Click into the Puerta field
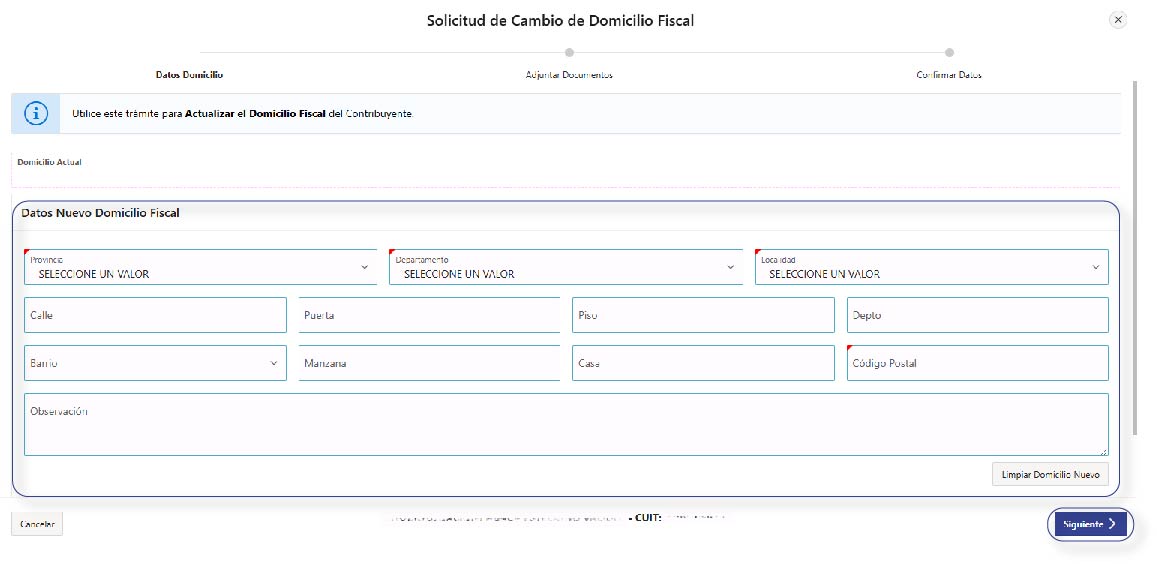 (429, 315)
